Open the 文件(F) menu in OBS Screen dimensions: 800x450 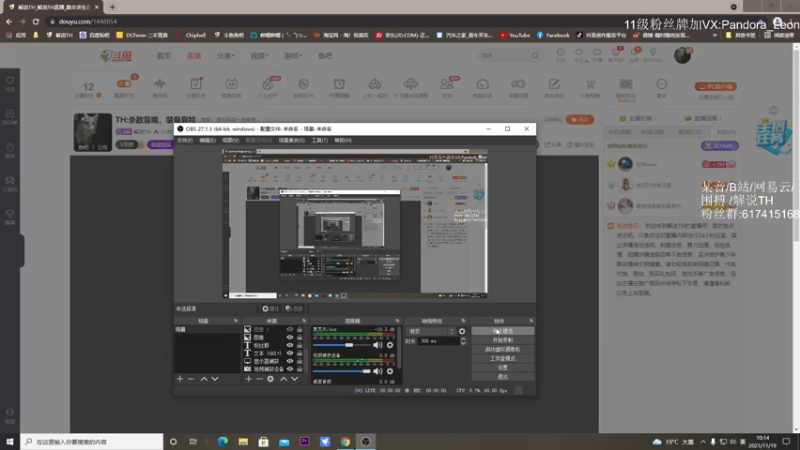(185, 140)
